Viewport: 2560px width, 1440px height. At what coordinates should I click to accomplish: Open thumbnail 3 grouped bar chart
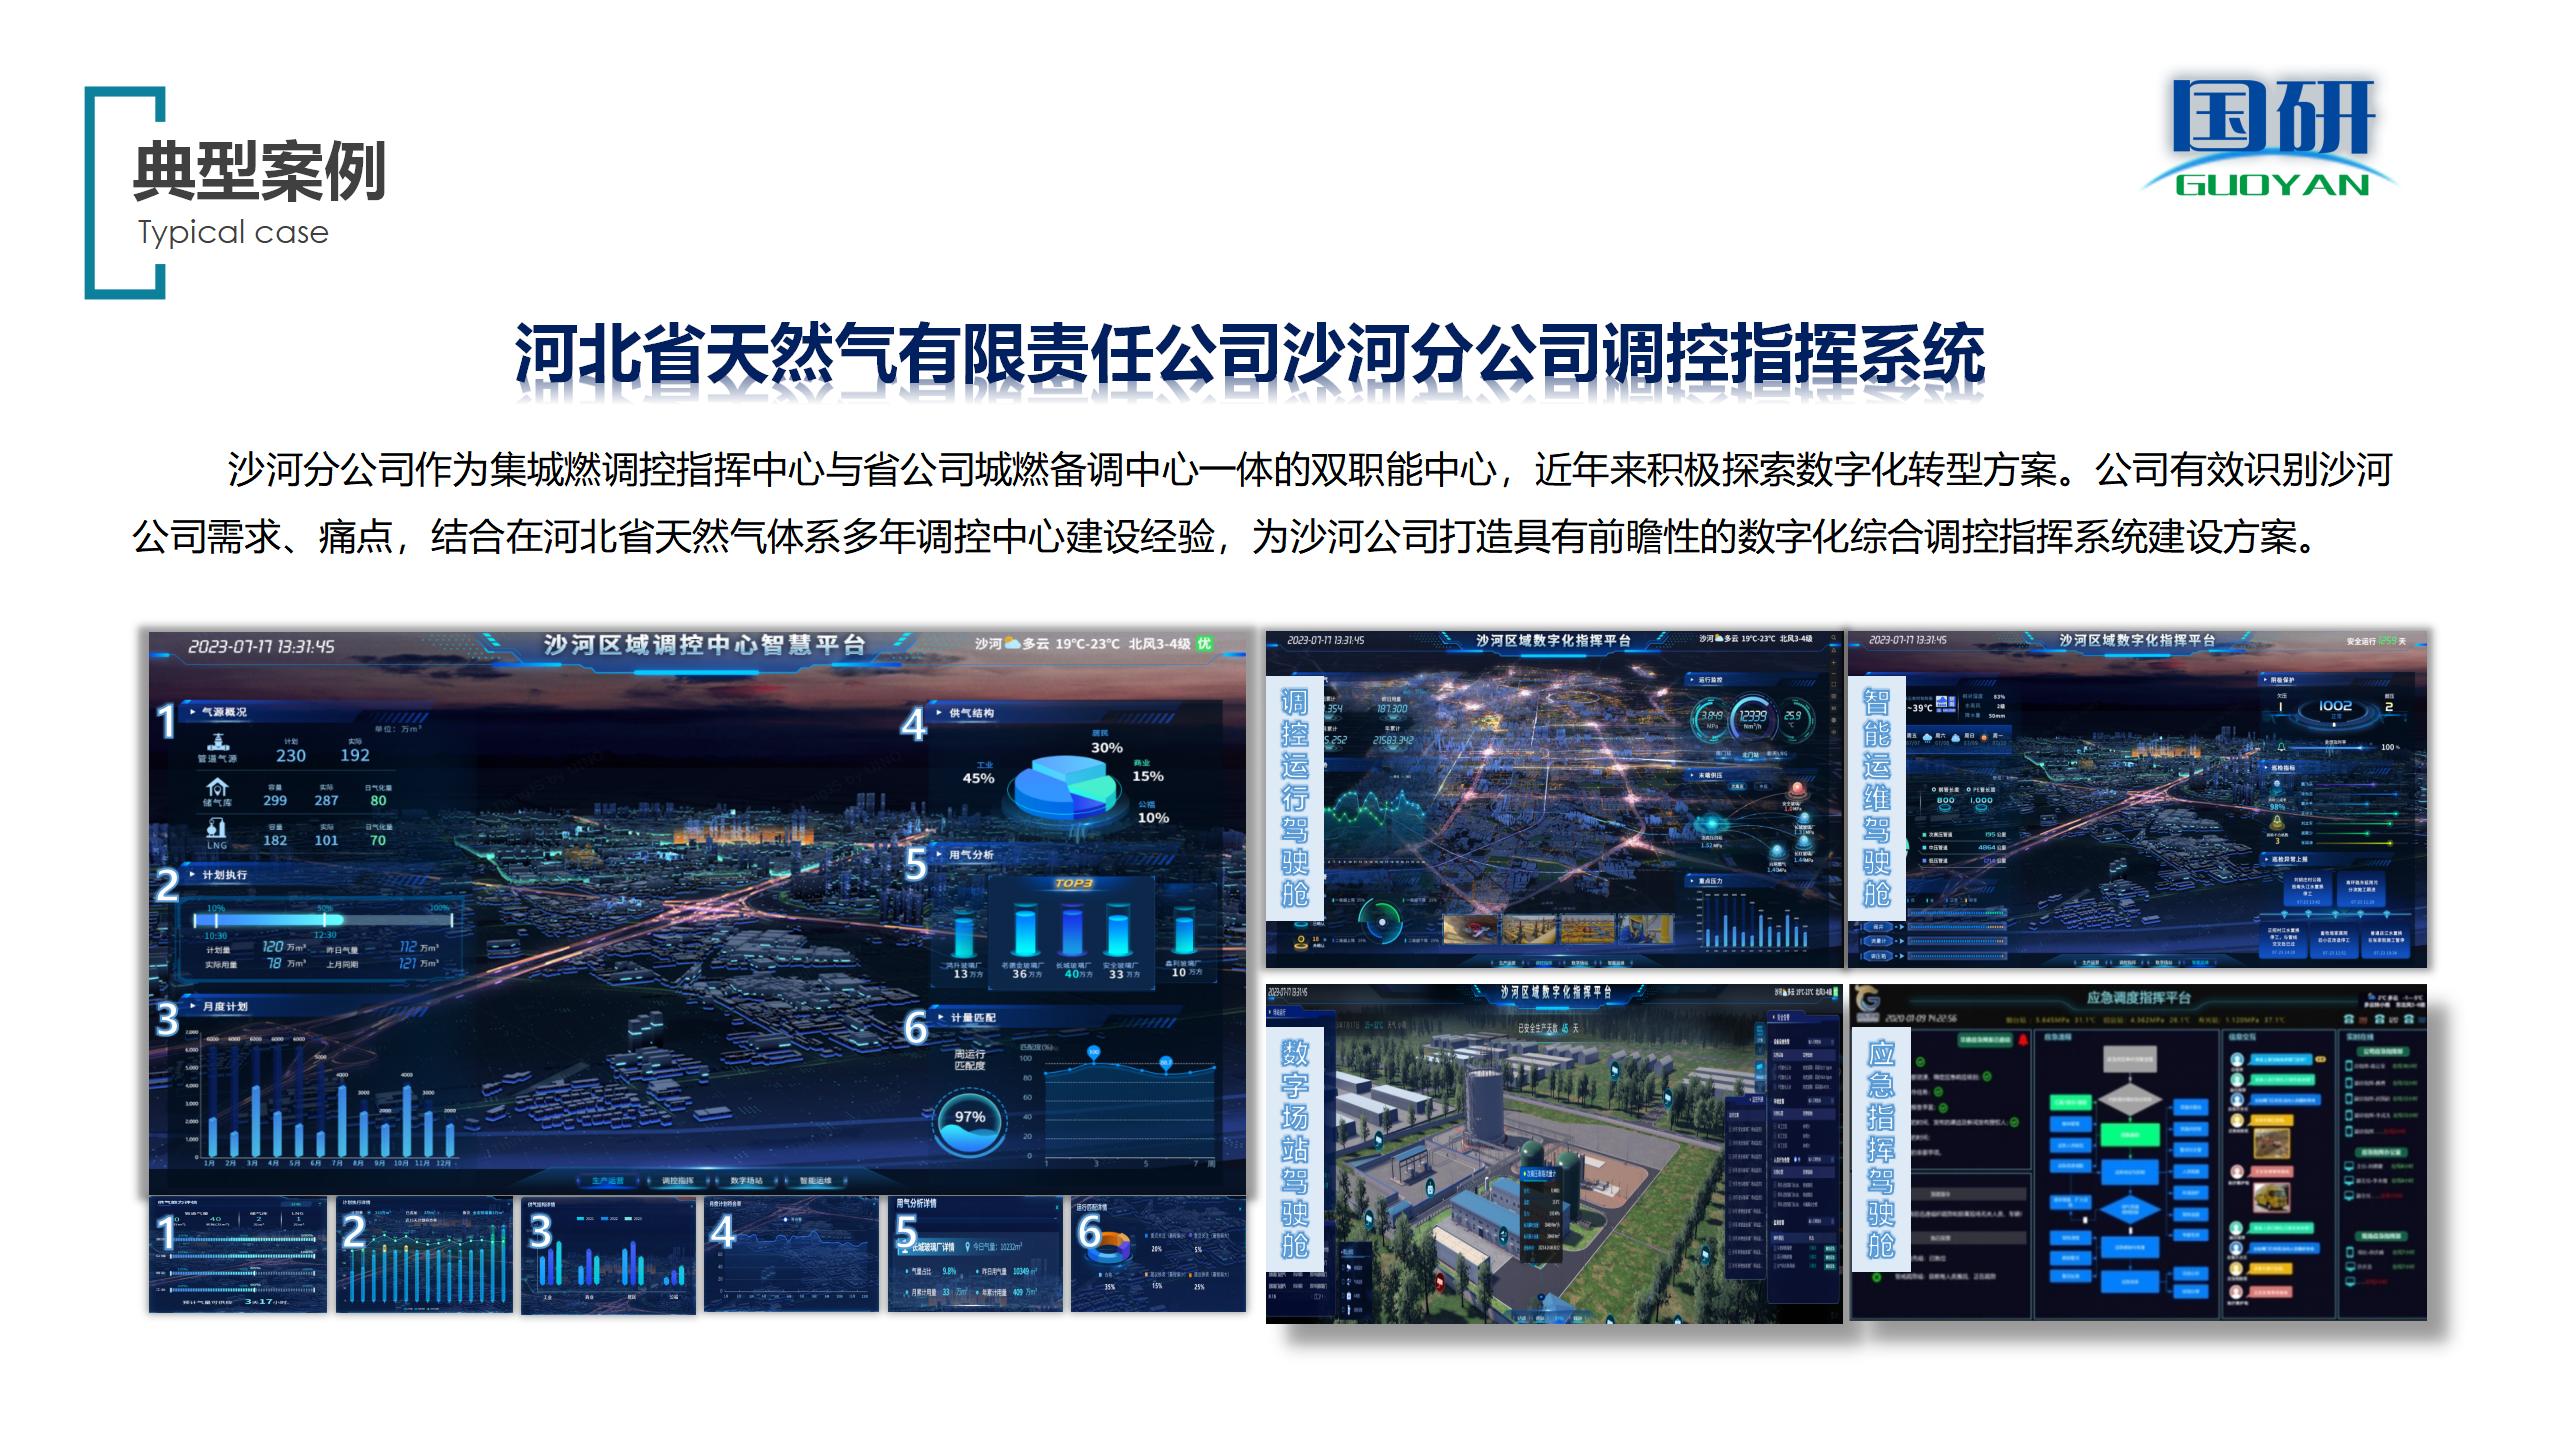click(608, 1255)
